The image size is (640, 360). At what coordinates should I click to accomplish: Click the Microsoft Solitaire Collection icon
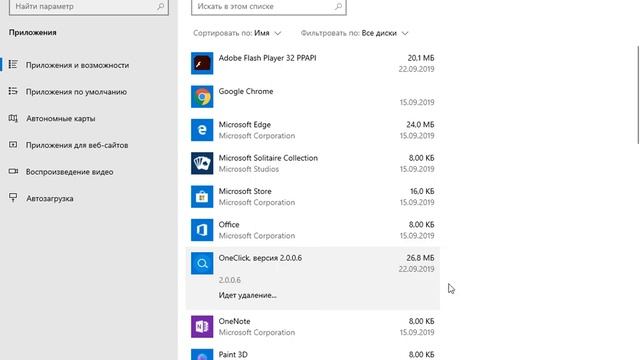tap(202, 163)
